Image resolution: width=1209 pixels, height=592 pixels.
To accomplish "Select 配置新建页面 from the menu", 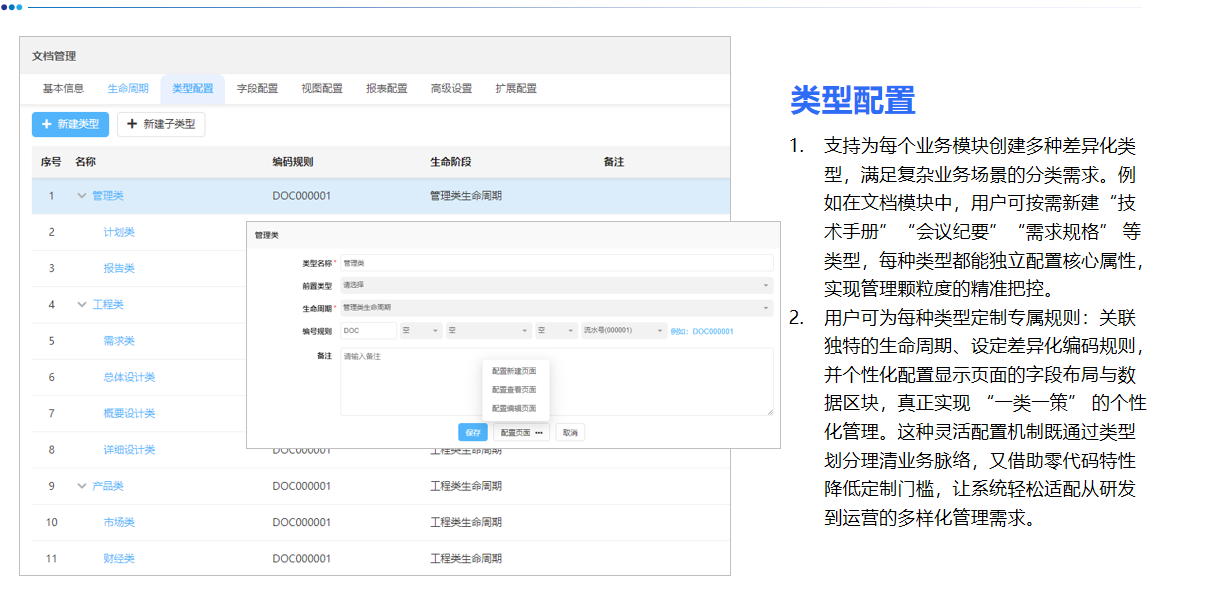I will pos(513,373).
